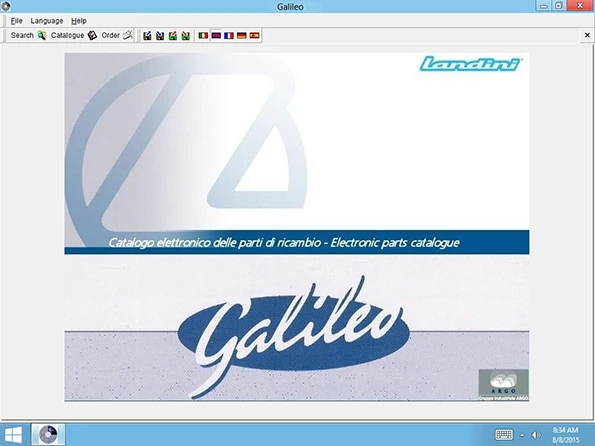Open the volume speaker tray icon
Screen dimensions: 595x446
[536, 435]
